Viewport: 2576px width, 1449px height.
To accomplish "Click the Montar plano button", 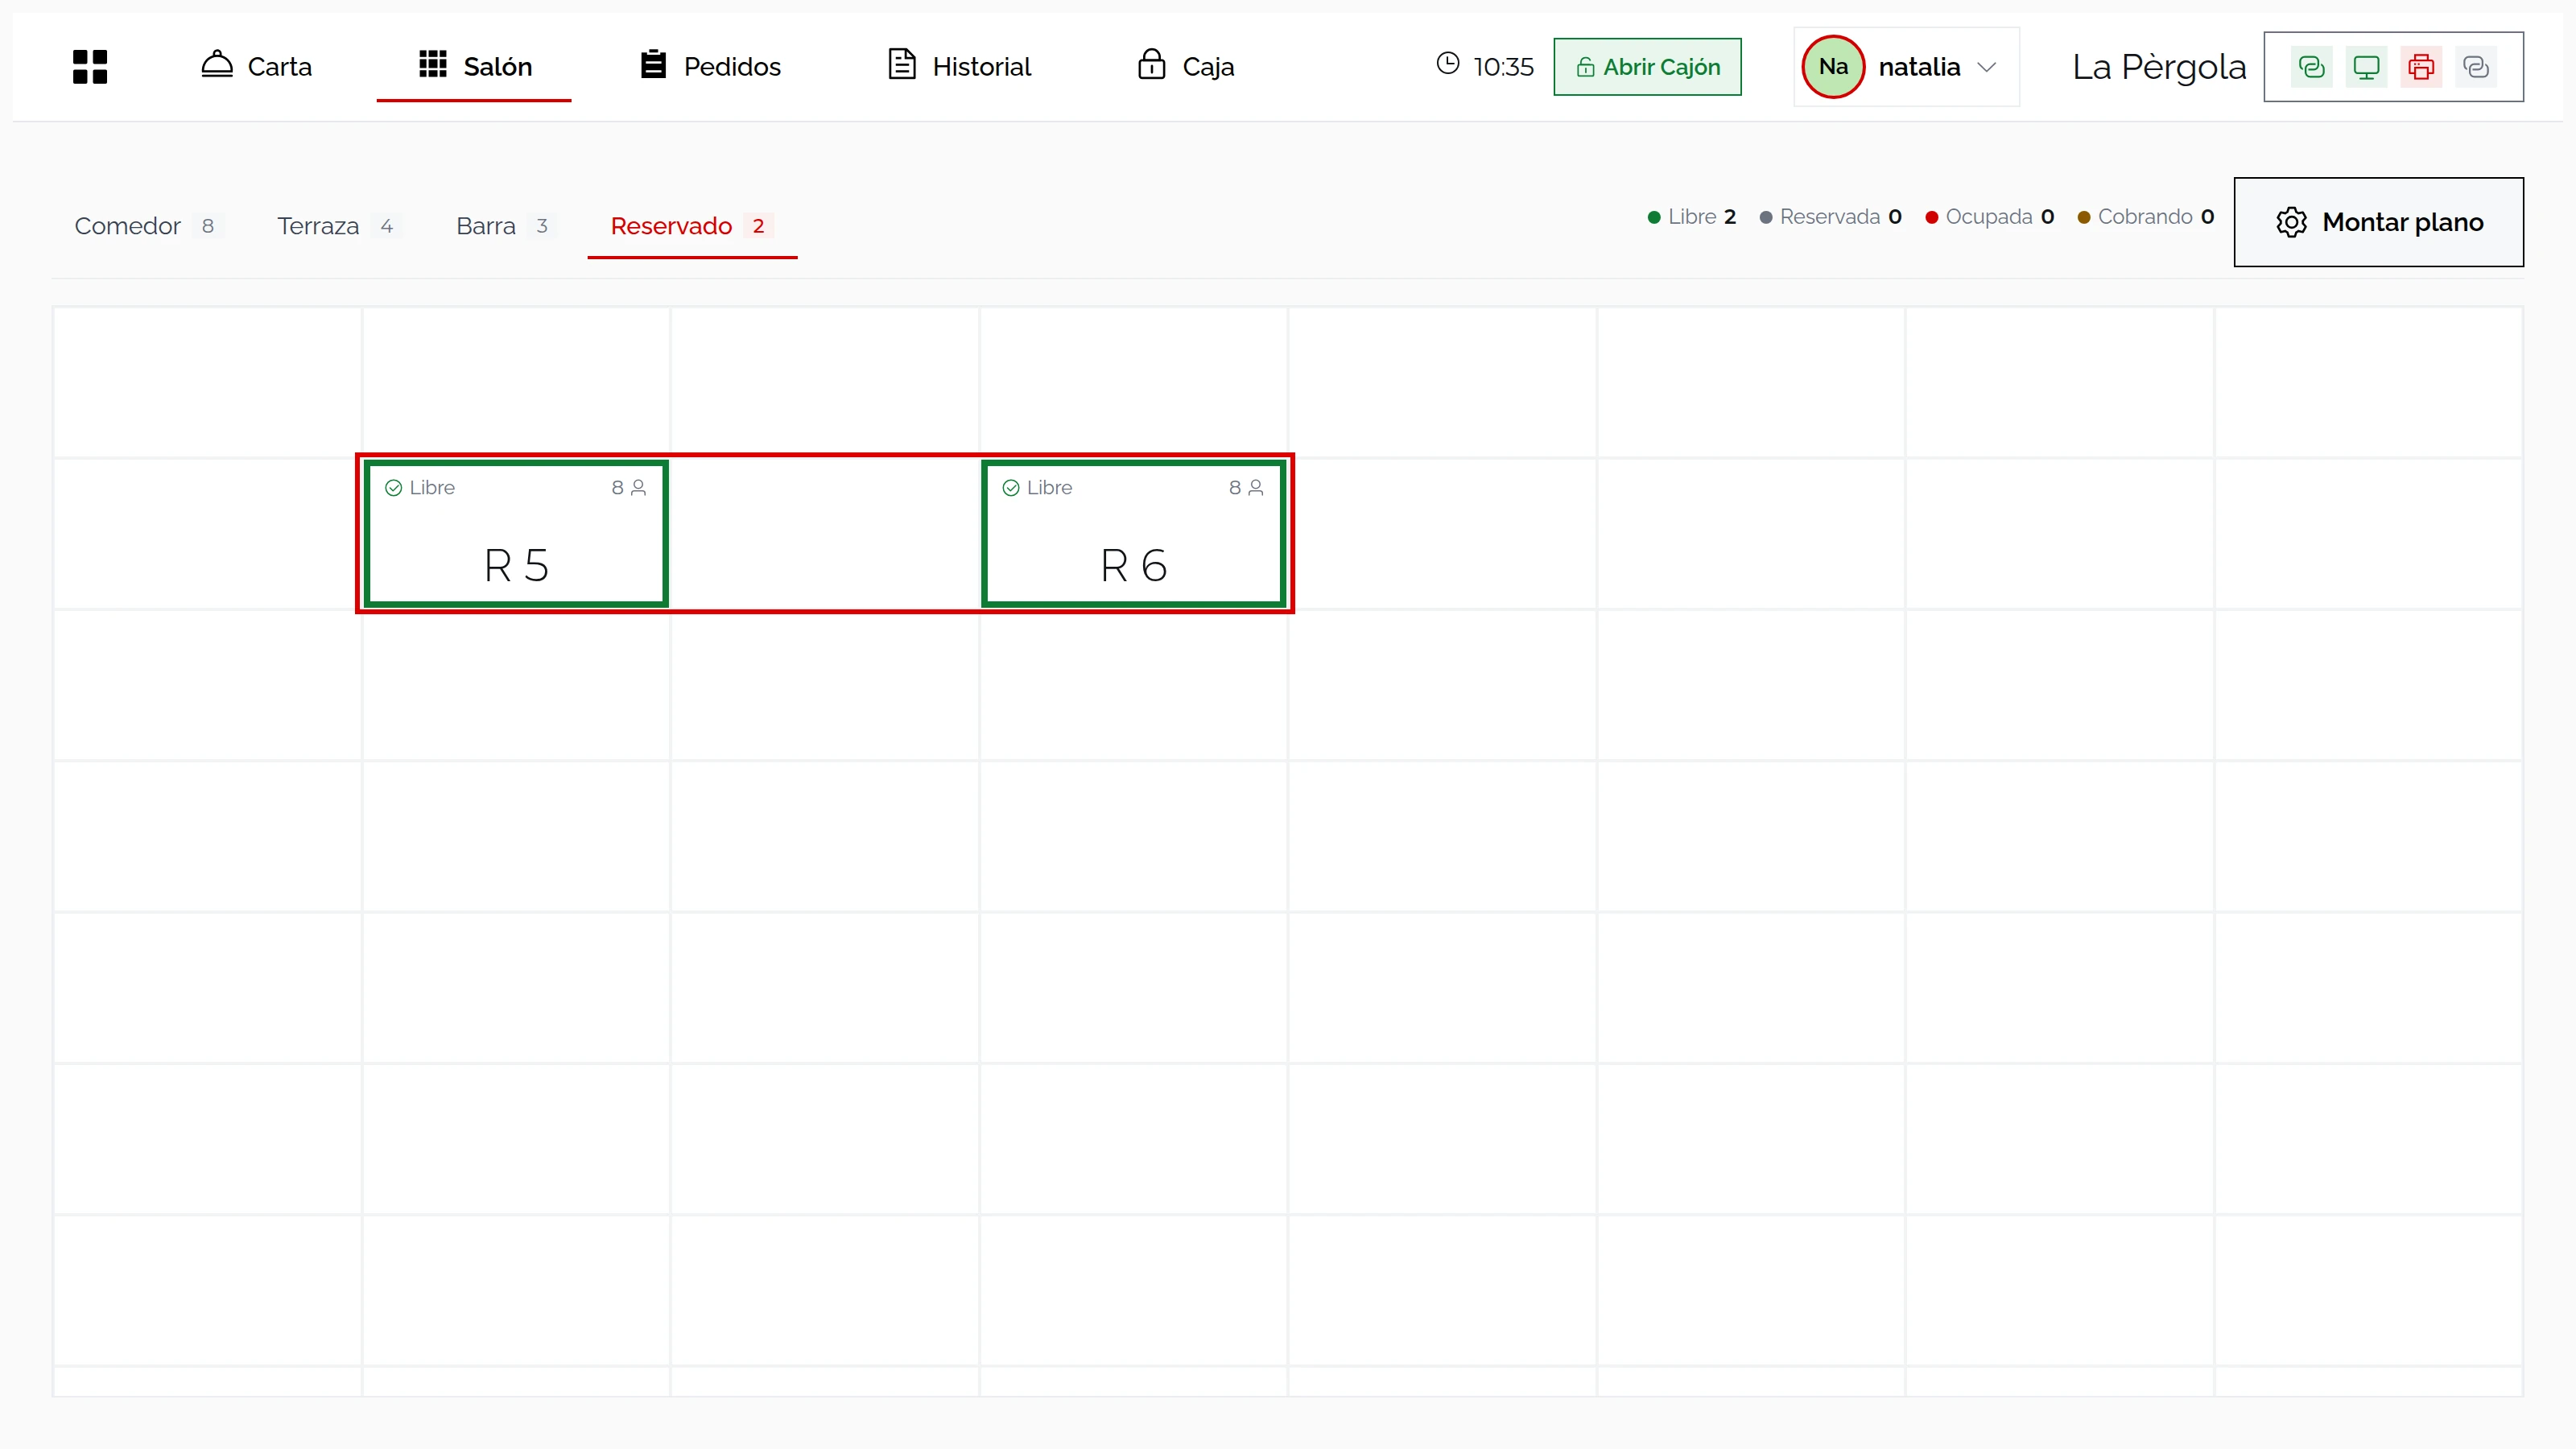I will 2379,222.
